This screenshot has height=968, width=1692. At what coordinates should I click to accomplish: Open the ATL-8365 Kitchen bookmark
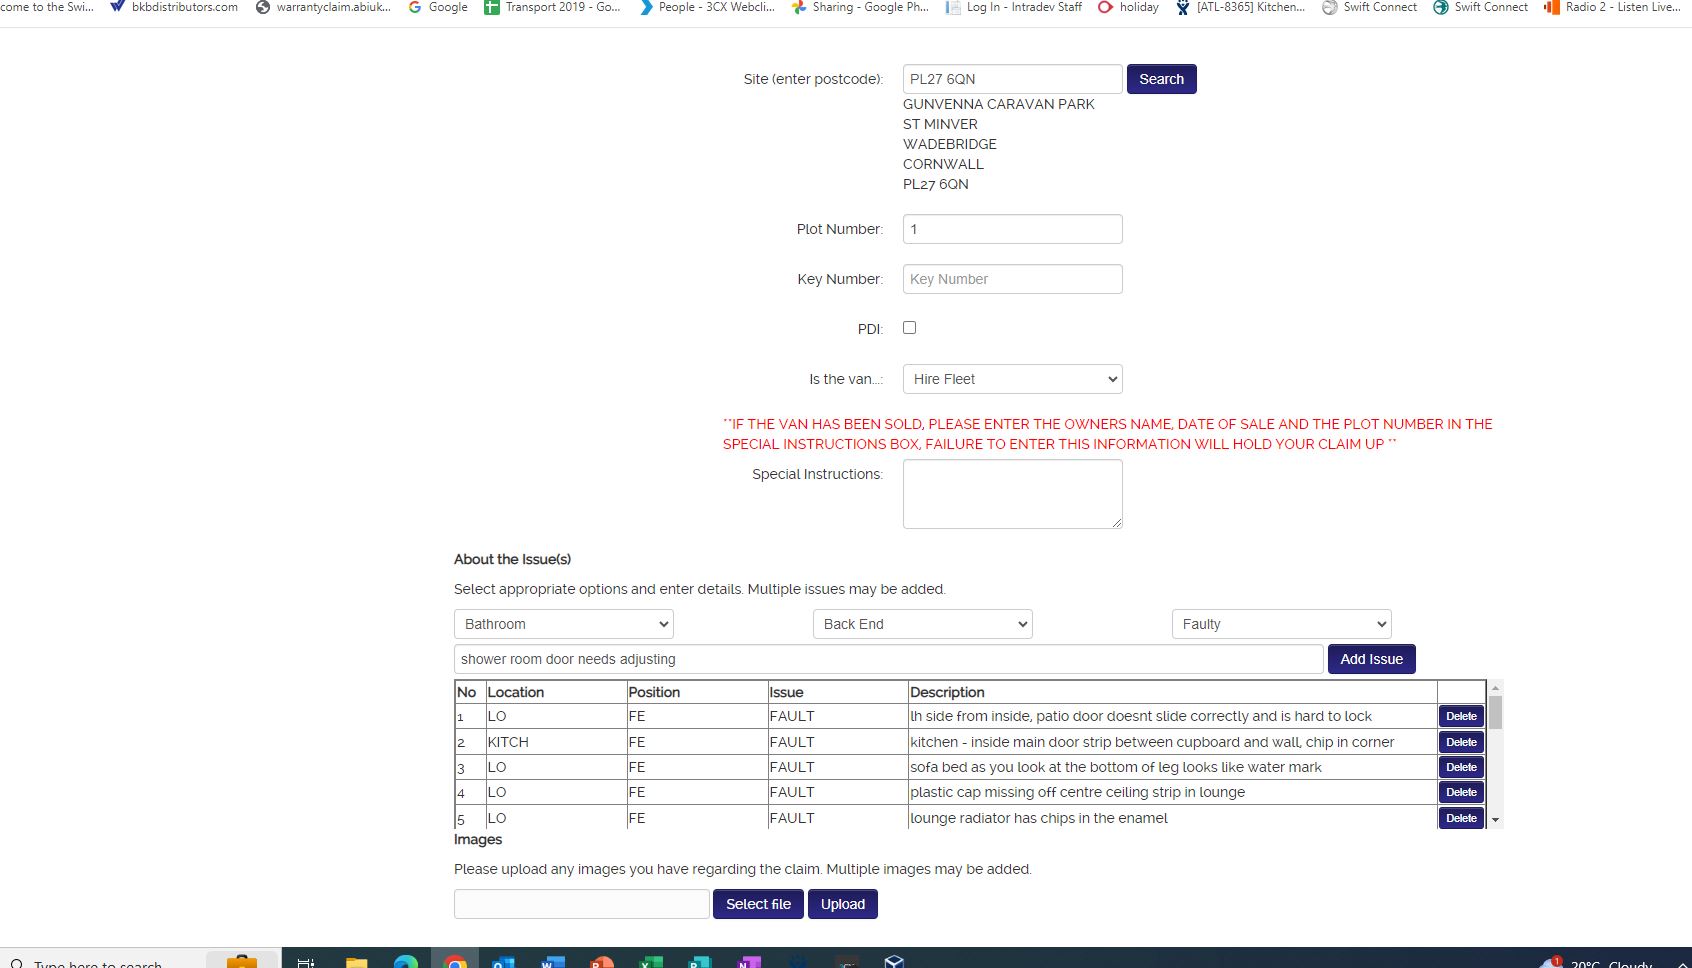point(1240,7)
